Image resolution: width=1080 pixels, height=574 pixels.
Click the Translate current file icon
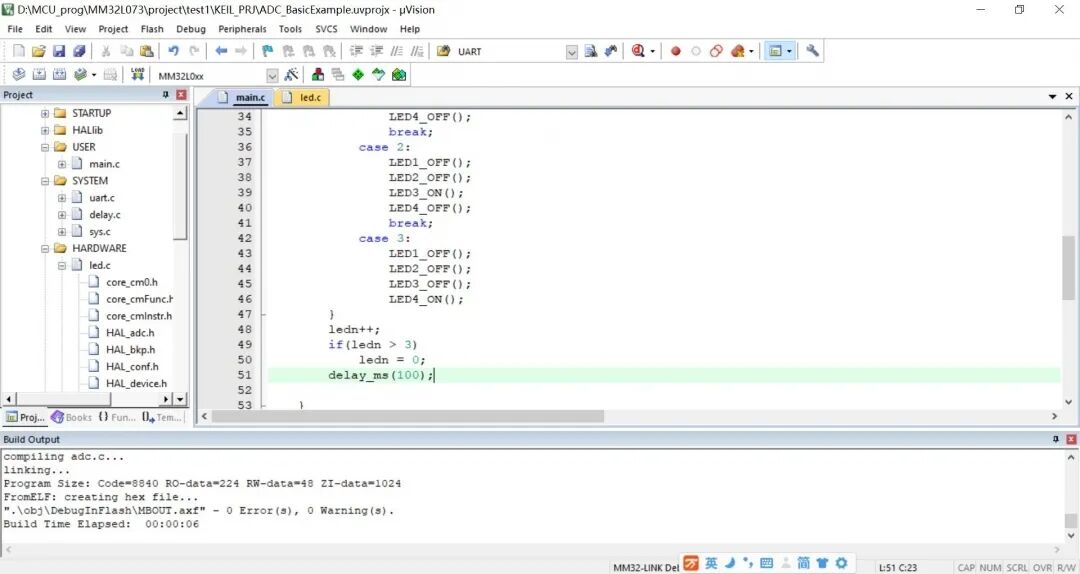click(19, 74)
